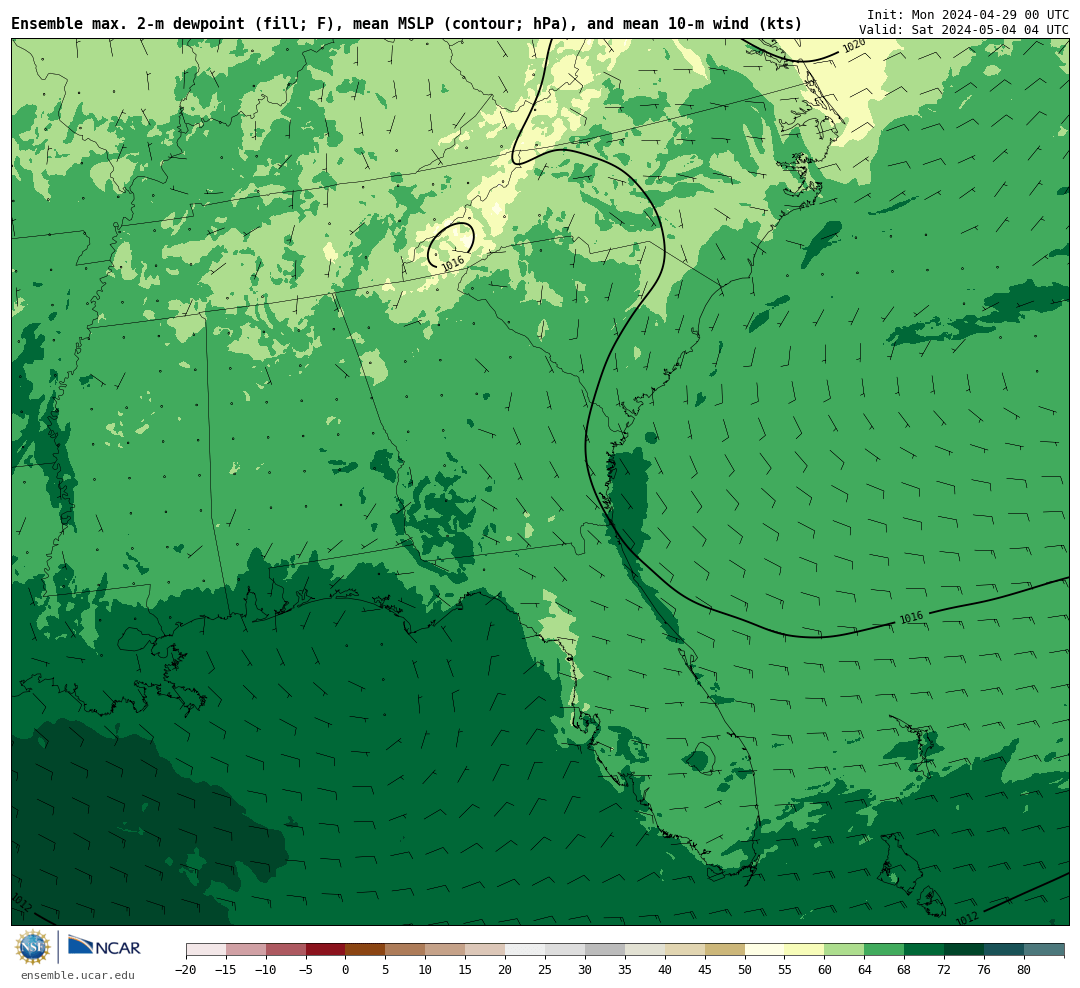Click the 1016 label on the small closed isobar

pyautogui.click(x=453, y=263)
